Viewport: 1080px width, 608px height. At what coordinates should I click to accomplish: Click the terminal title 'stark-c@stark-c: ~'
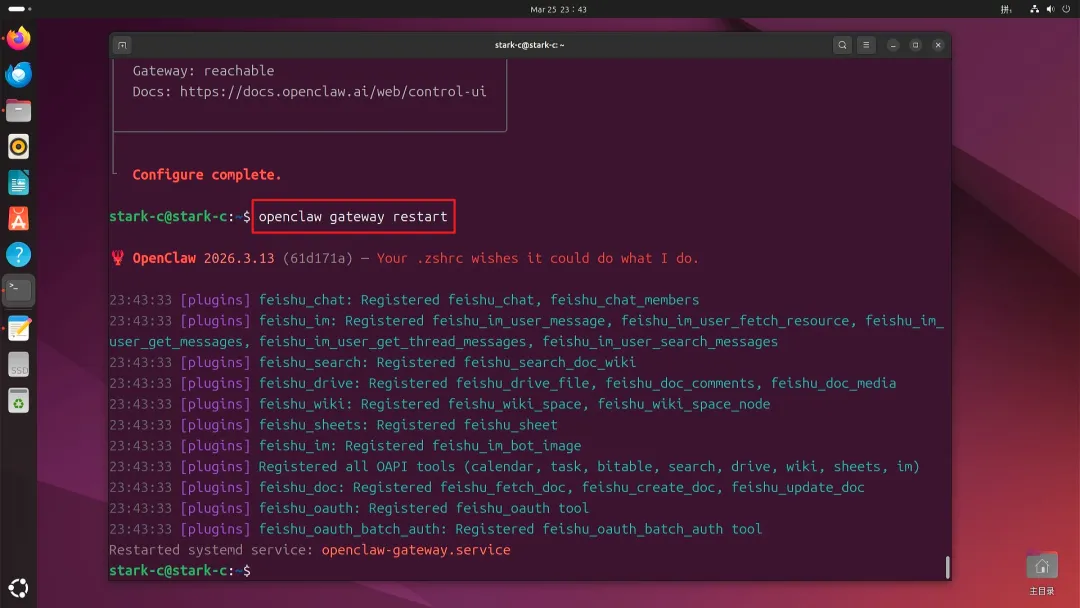pos(530,45)
